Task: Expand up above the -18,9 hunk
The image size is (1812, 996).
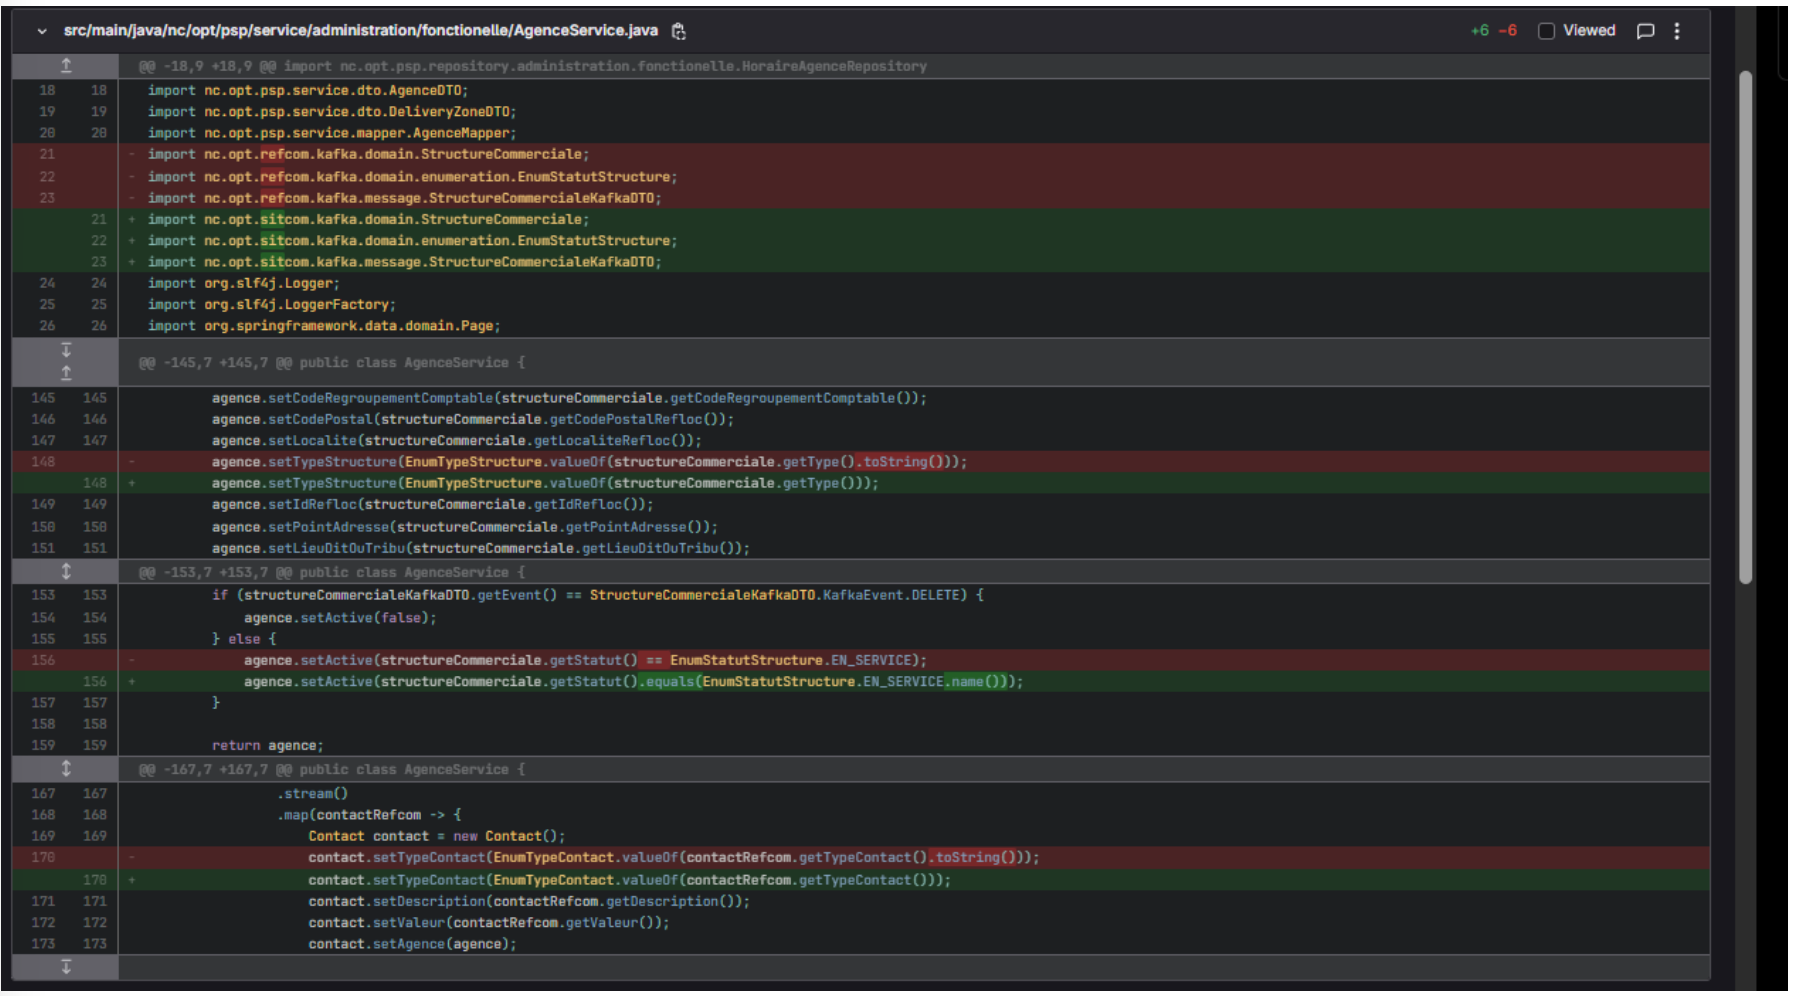Action: pos(66,66)
